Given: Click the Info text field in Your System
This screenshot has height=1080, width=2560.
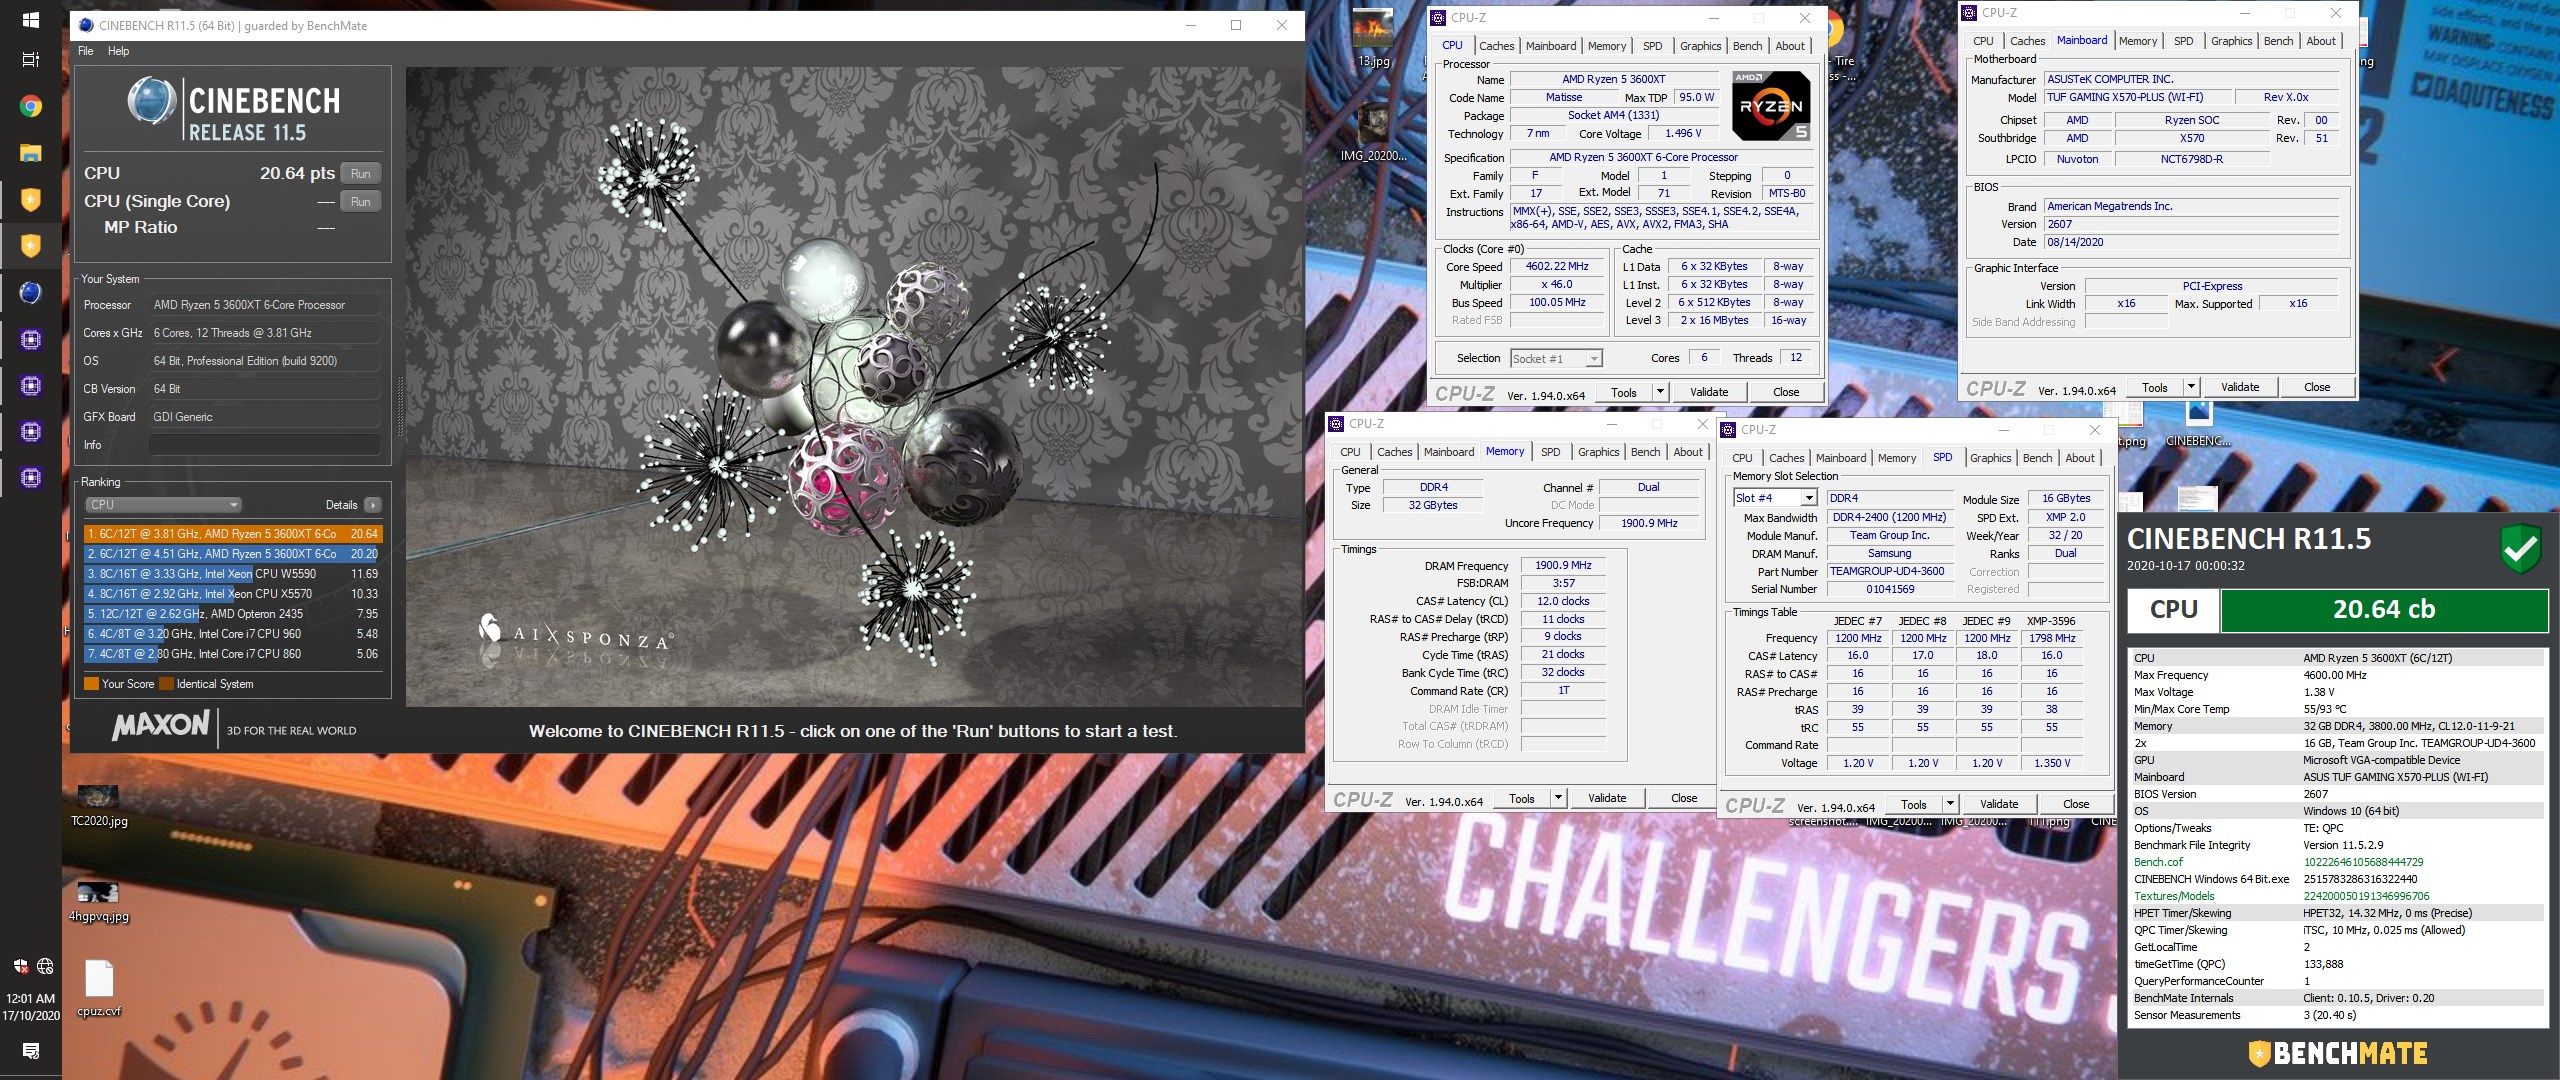Looking at the screenshot, I should point(264,445).
